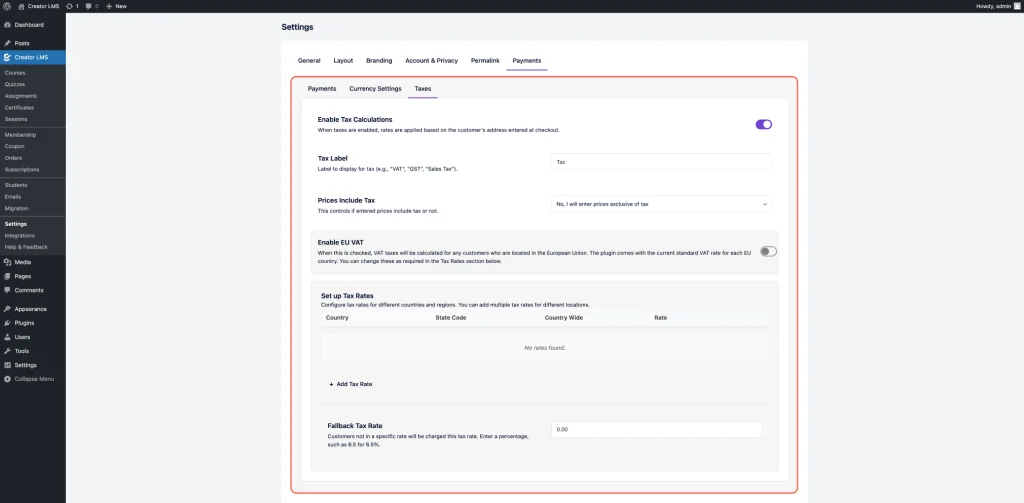Open the Dashboard icon in sidebar
Screen dimensions: 1024x503
coord(8,24)
